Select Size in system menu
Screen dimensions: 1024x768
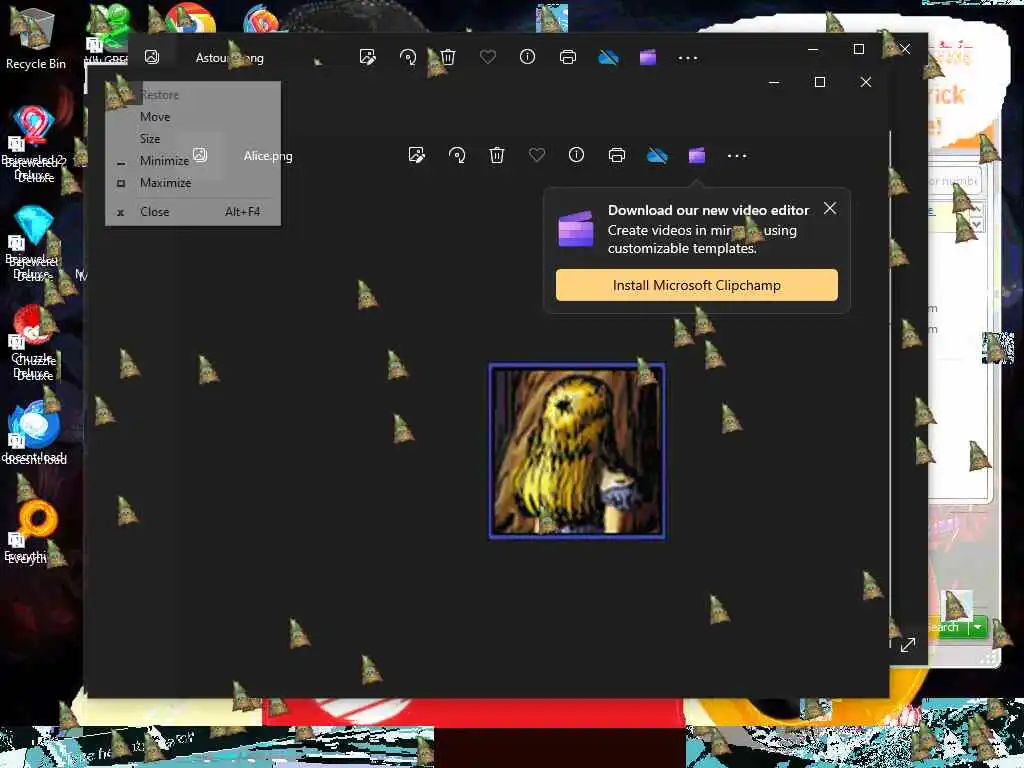193,139
